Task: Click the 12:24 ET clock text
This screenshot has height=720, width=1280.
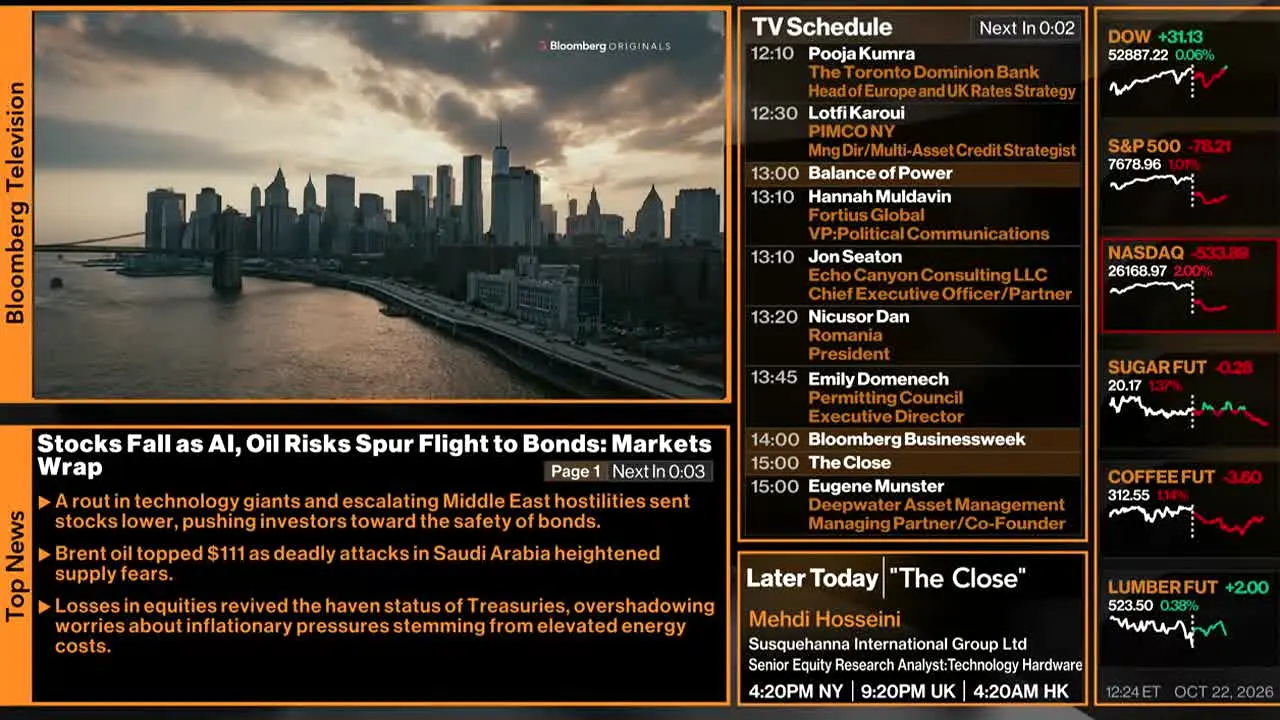Action: 1133,692
